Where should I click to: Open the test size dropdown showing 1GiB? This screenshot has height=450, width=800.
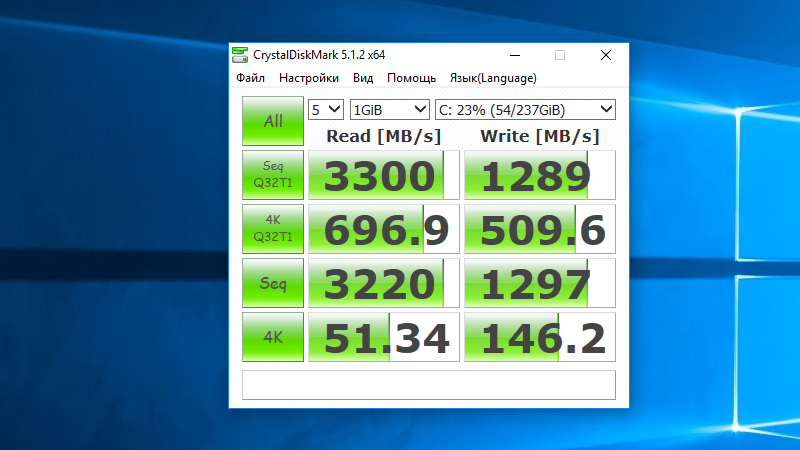pos(390,110)
